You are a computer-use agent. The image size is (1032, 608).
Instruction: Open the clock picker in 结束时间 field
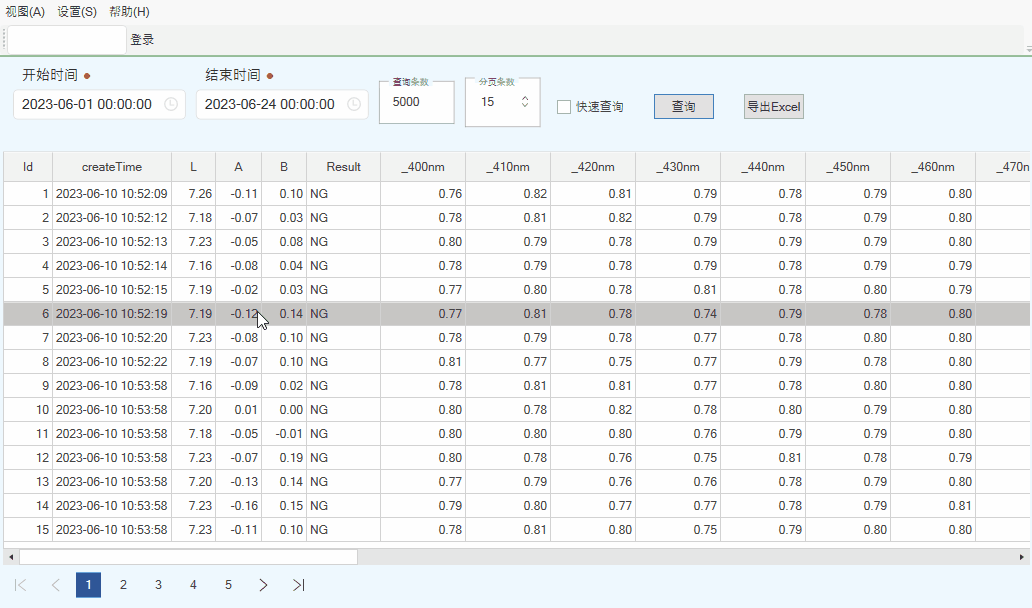[353, 105]
